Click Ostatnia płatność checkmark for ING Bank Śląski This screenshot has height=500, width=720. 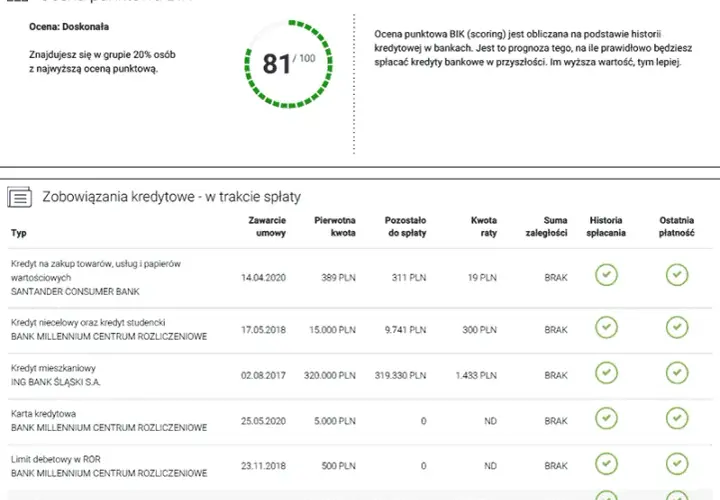tap(677, 373)
